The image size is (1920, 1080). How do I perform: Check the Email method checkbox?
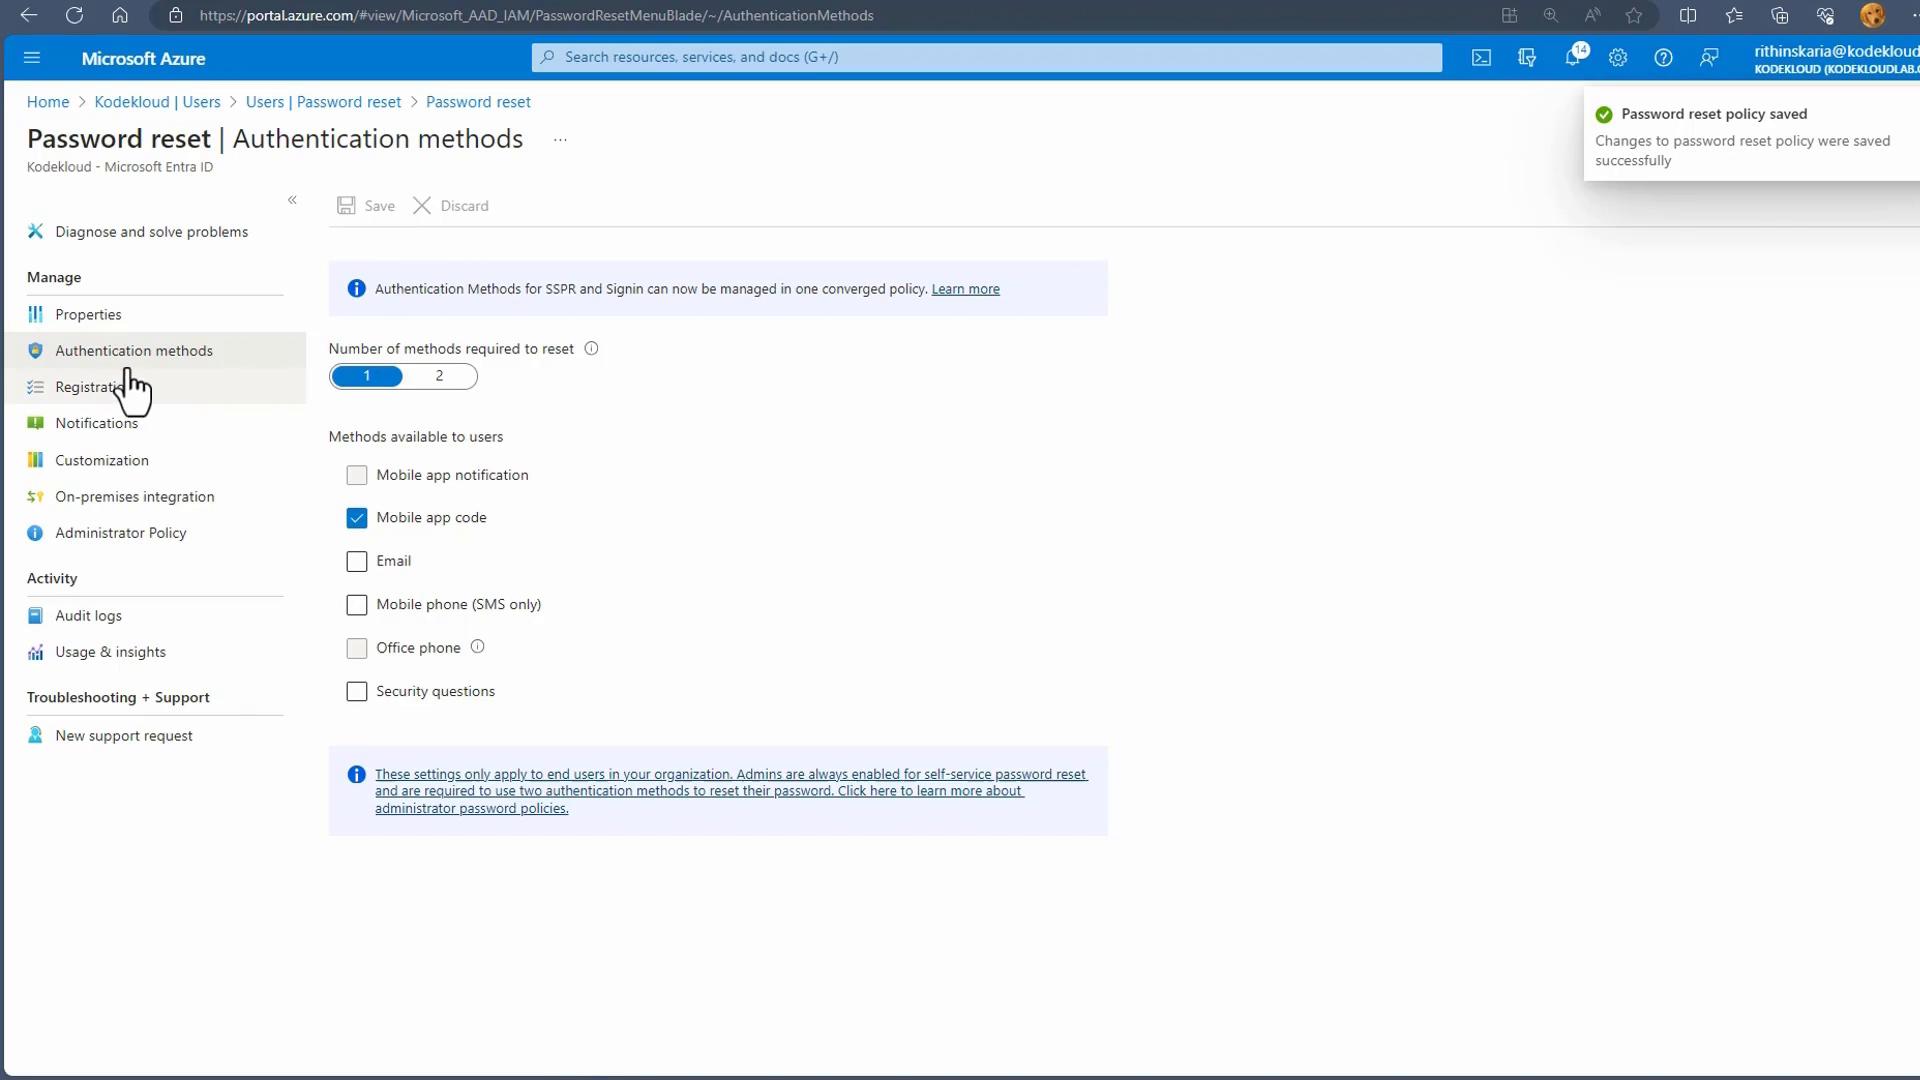click(357, 561)
